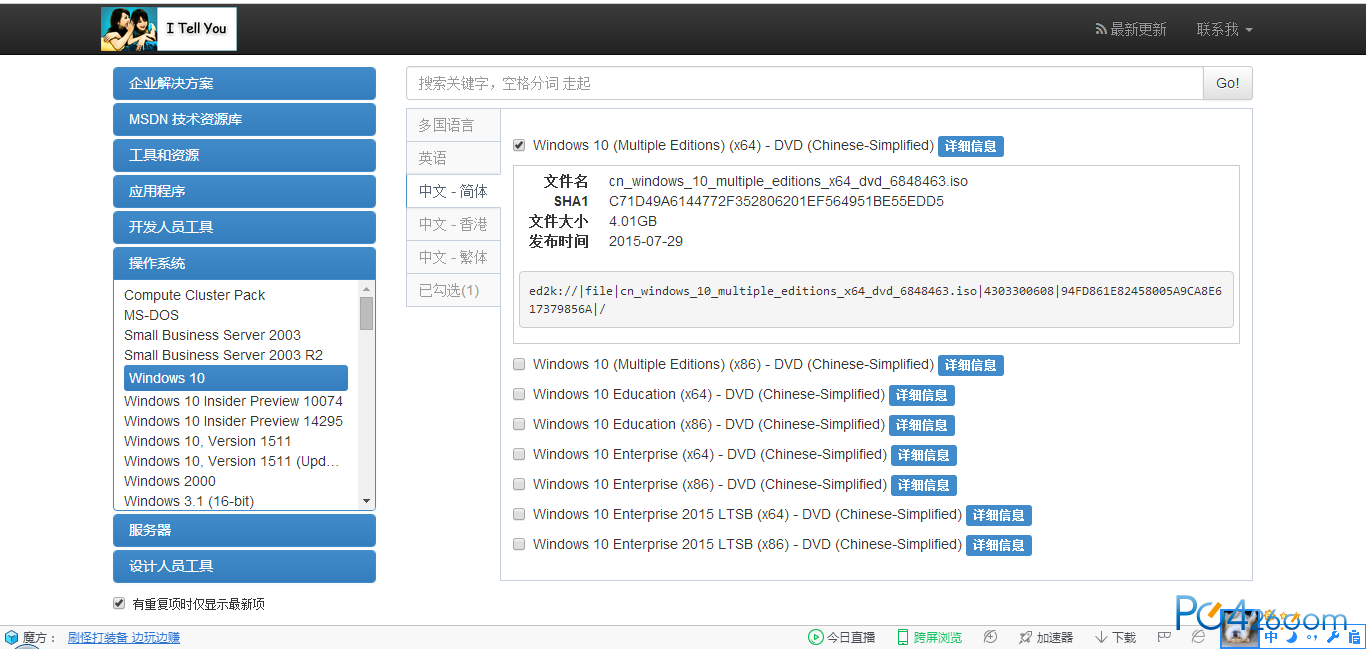
Task: Click the Go! search button
Action: point(1227,83)
